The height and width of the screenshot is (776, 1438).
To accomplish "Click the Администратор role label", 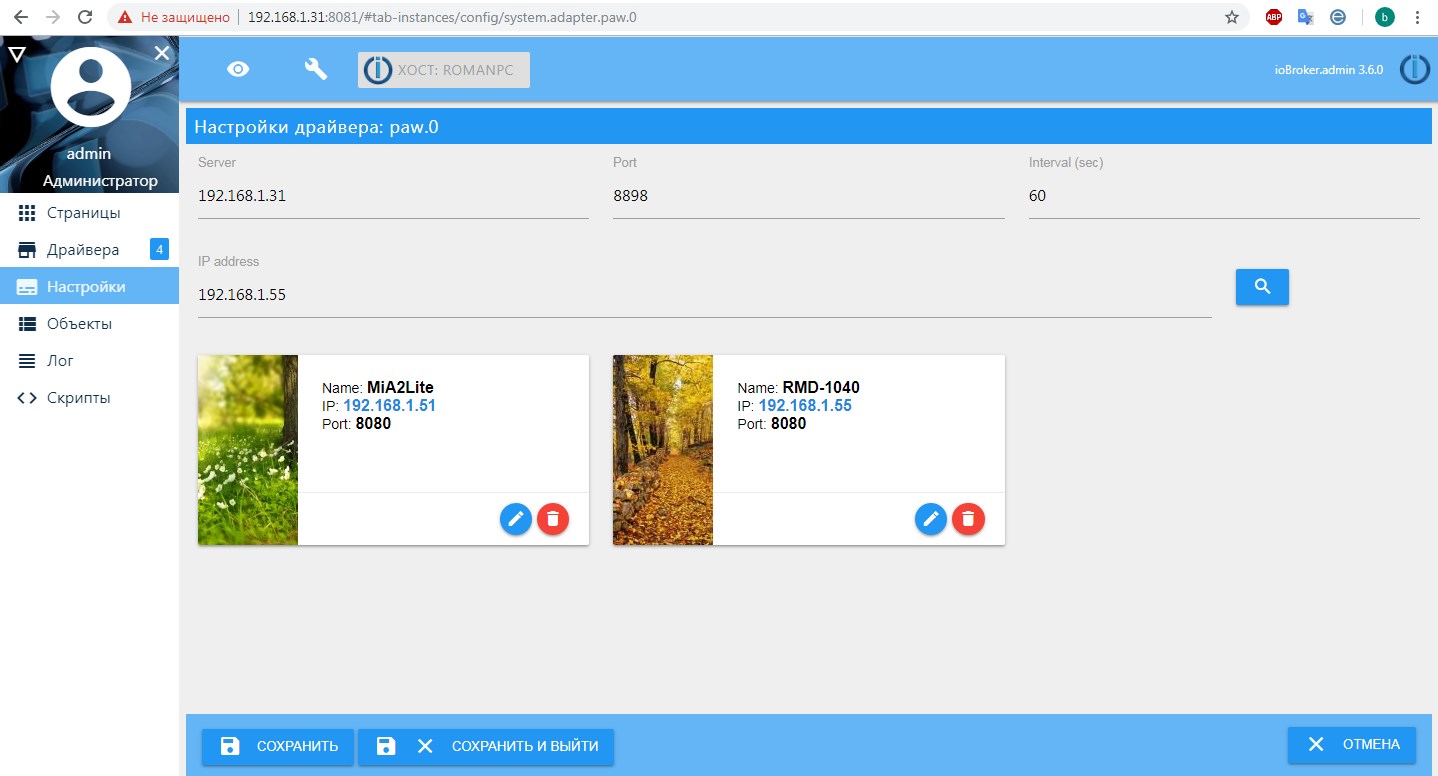I will 100,181.
